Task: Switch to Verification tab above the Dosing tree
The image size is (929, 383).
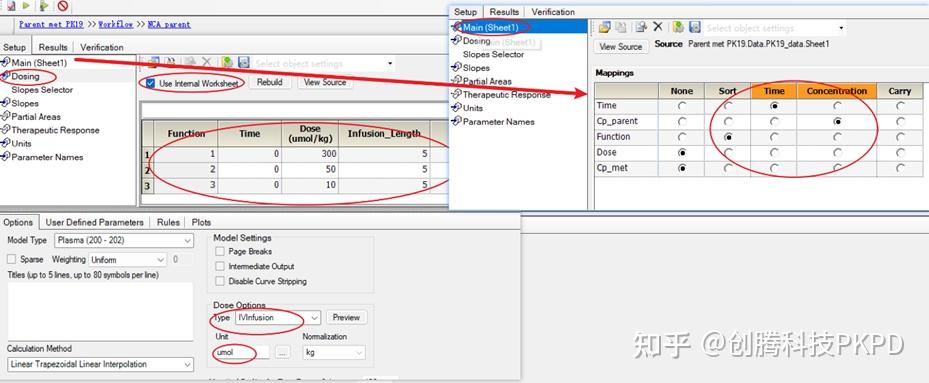Action: click(102, 47)
